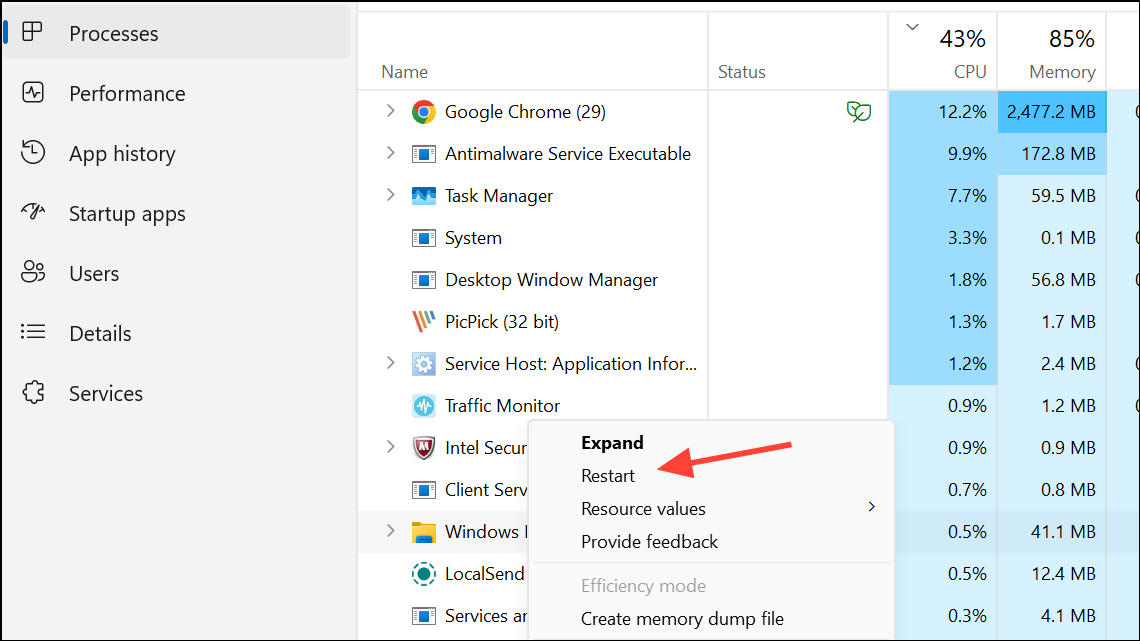
Task: Select the Traffic Monitor process name
Action: tap(502, 406)
